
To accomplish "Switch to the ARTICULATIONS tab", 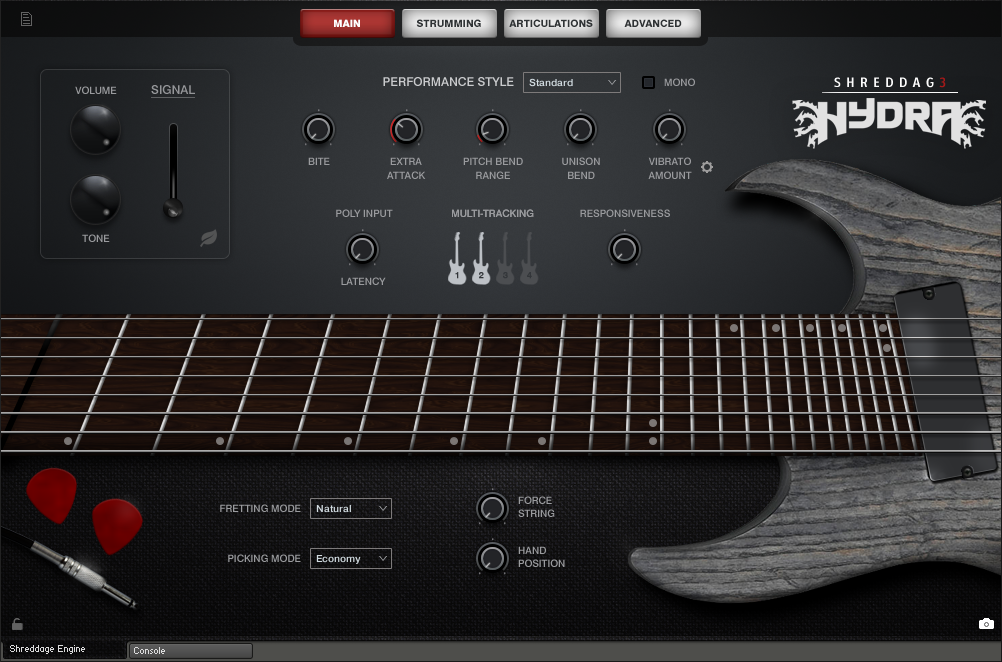I will [x=551, y=22].
